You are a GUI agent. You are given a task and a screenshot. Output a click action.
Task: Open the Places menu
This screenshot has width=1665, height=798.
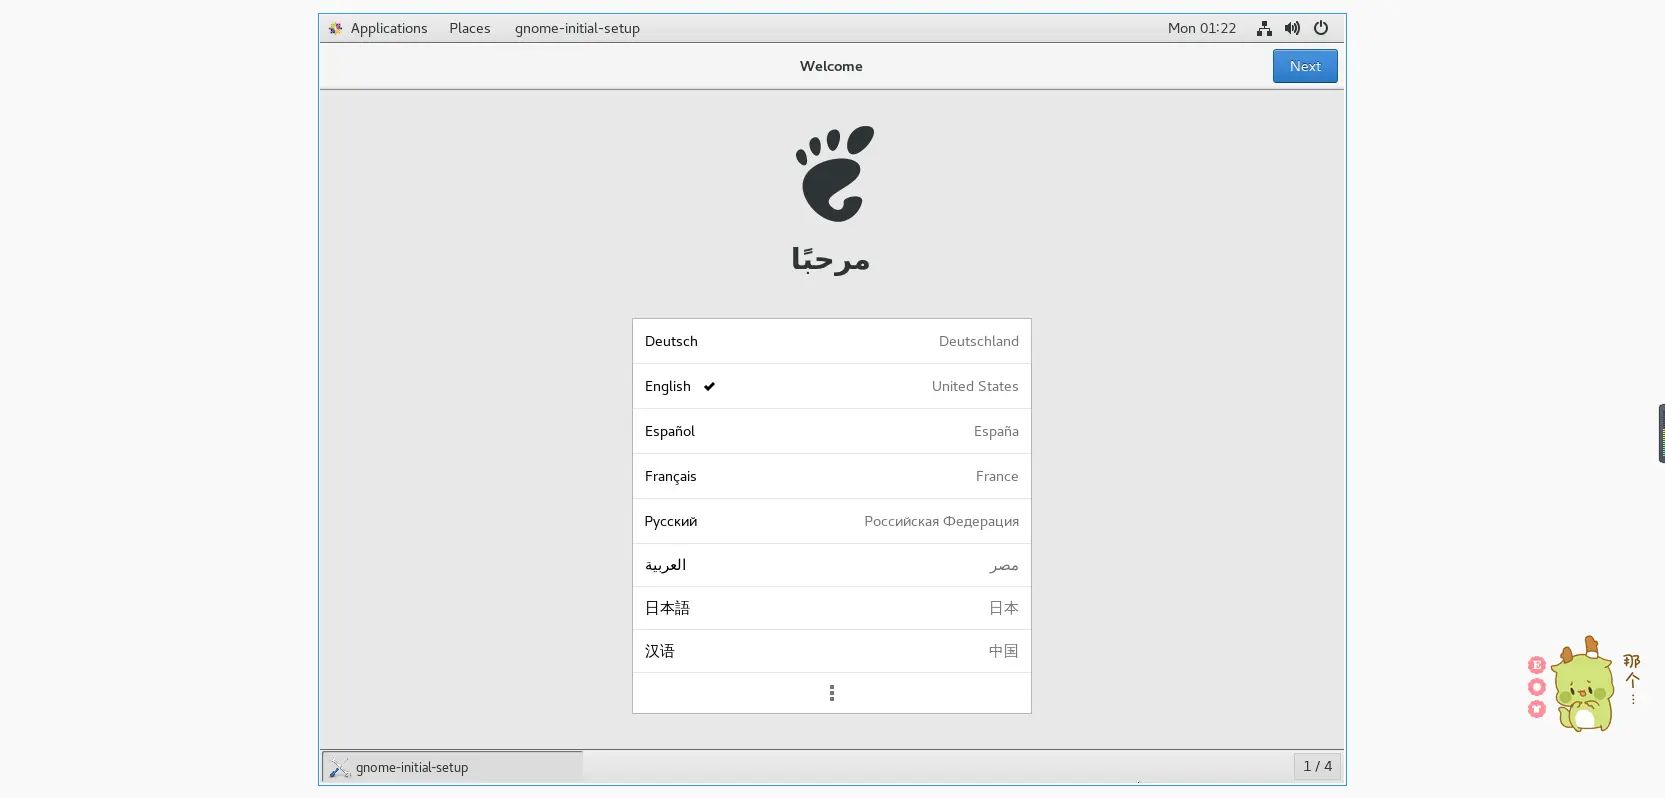[470, 28]
